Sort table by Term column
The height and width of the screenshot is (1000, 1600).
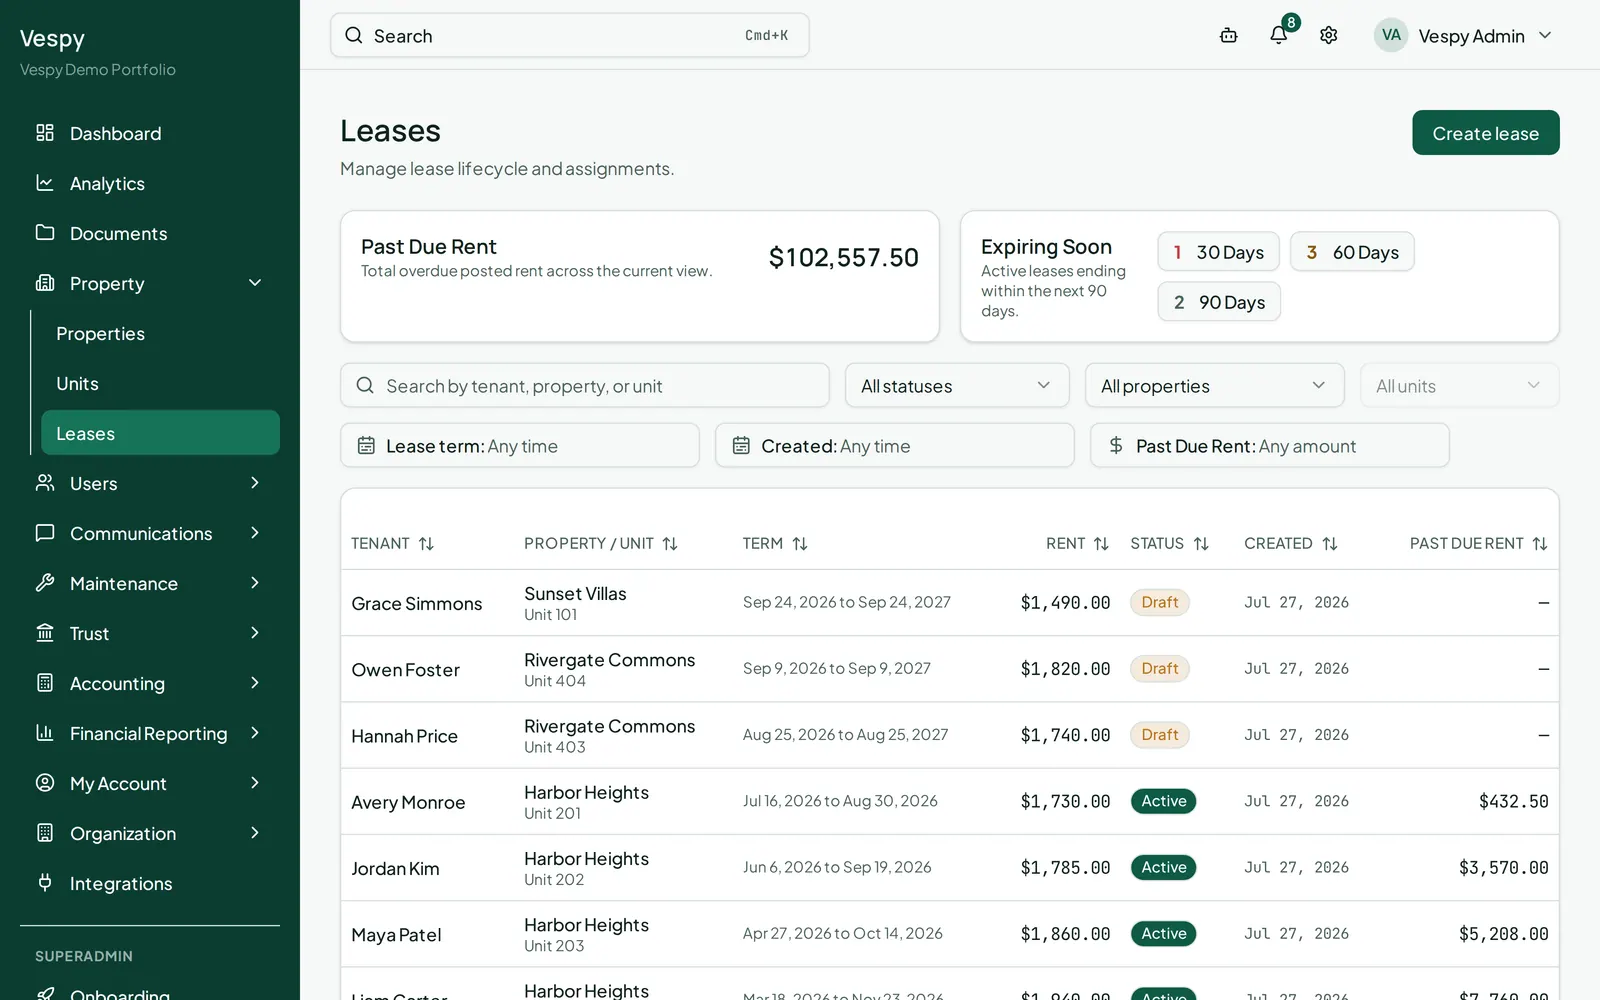[x=775, y=543]
